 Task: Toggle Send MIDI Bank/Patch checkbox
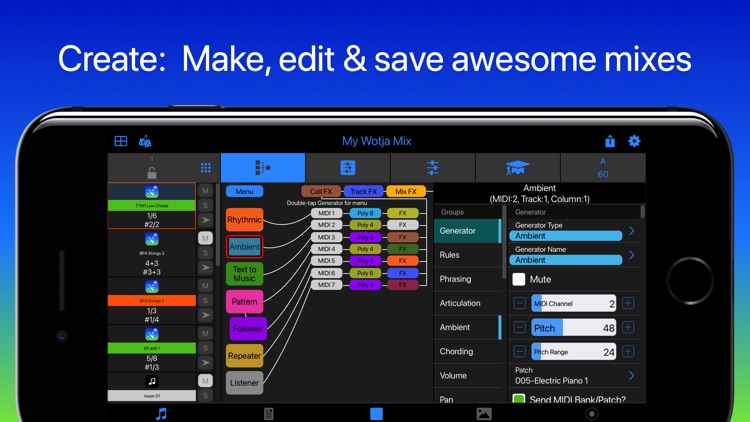[518, 399]
